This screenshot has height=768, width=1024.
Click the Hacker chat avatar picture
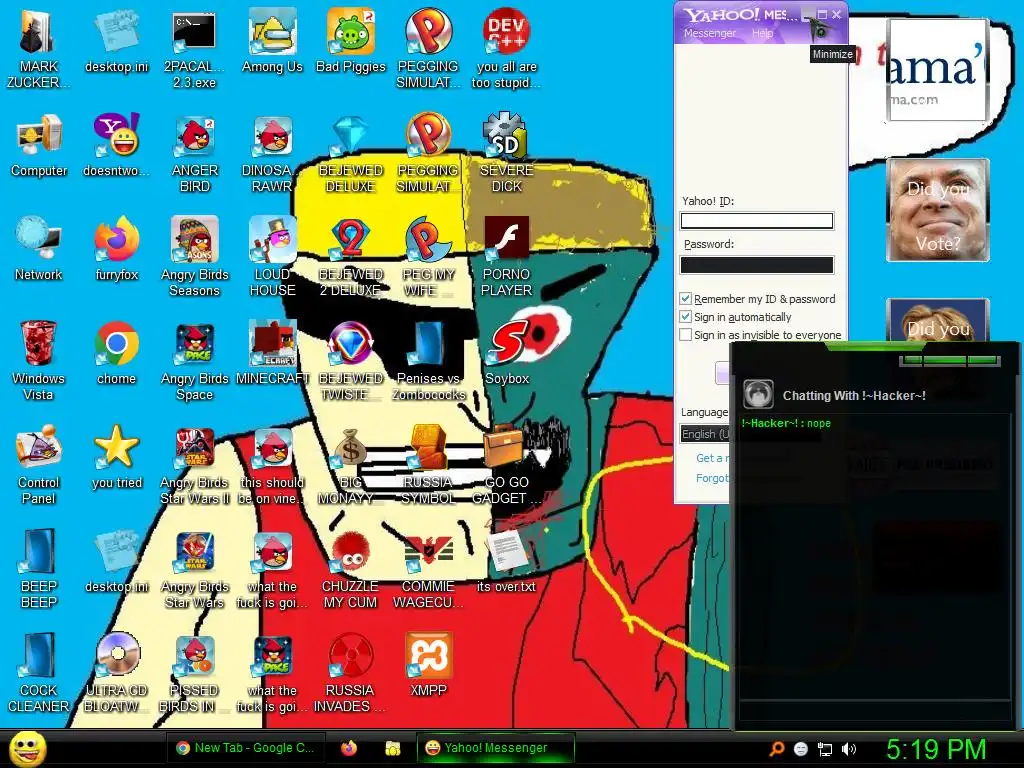[758, 394]
